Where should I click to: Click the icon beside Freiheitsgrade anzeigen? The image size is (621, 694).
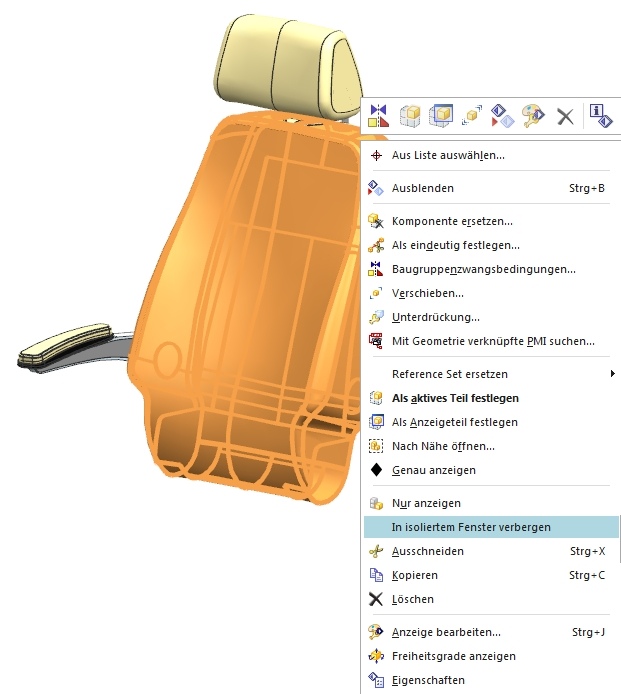point(376,656)
